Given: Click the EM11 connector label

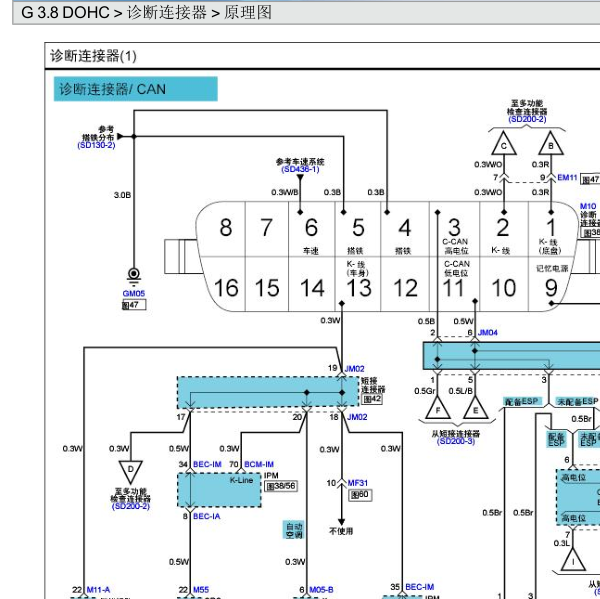Looking at the screenshot, I should [567, 178].
